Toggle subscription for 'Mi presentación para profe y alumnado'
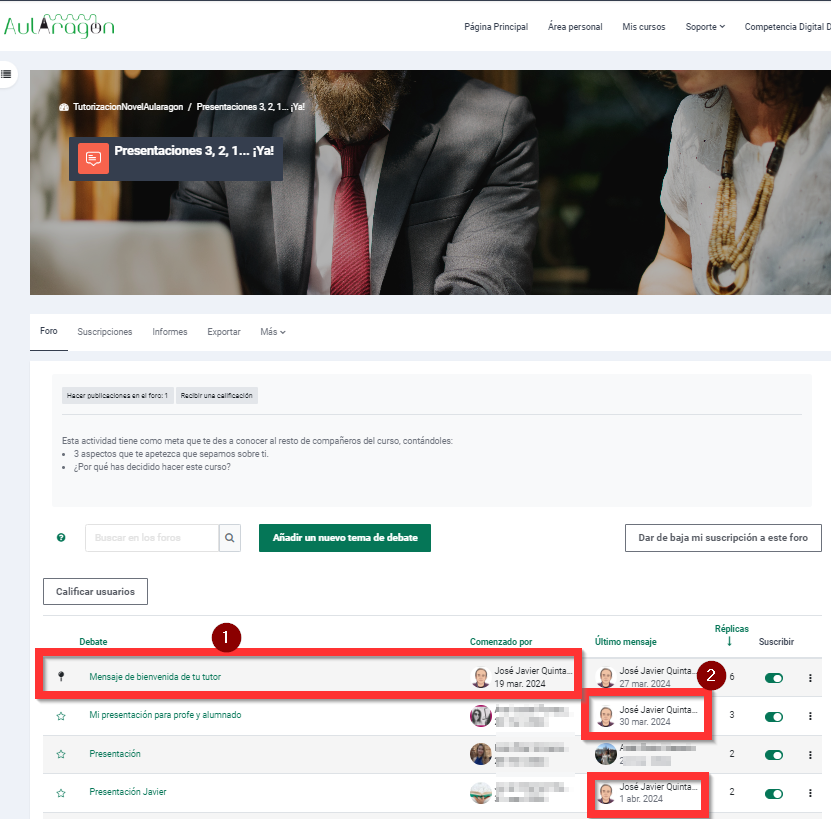Image resolution: width=831 pixels, height=819 pixels. point(774,717)
